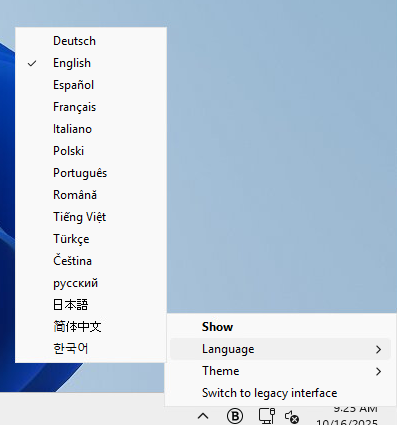397x425 pixels.
Task: Open the Language submenu item
Action: coord(280,349)
